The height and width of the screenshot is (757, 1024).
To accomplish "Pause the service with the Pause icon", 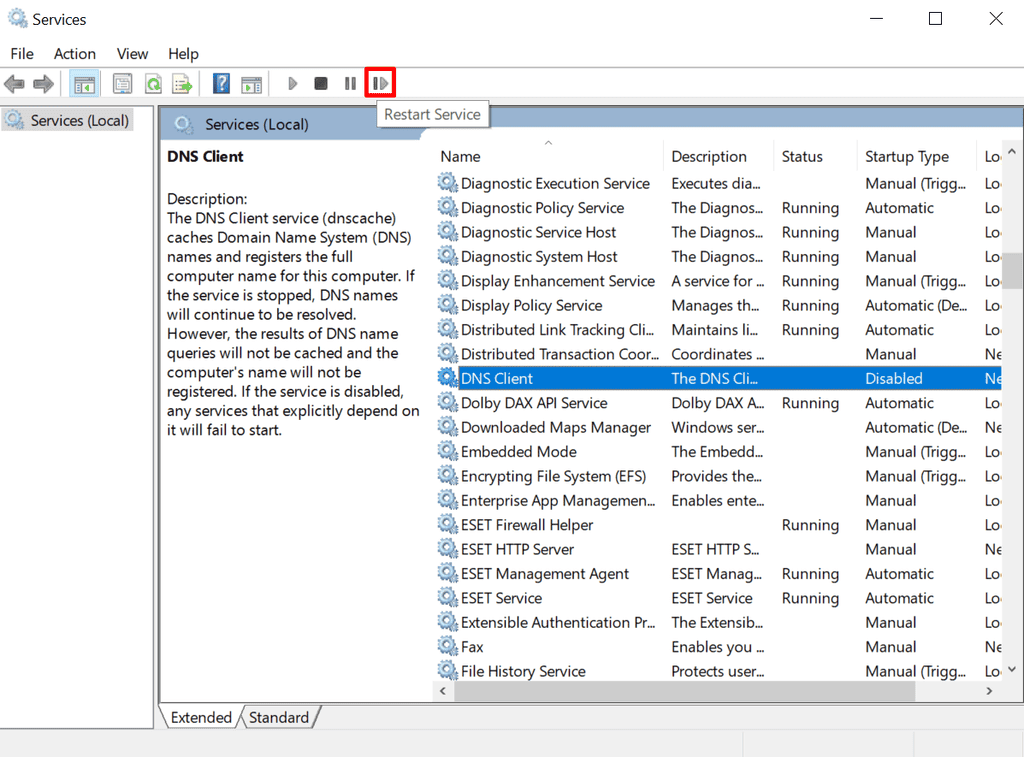I will coord(349,83).
